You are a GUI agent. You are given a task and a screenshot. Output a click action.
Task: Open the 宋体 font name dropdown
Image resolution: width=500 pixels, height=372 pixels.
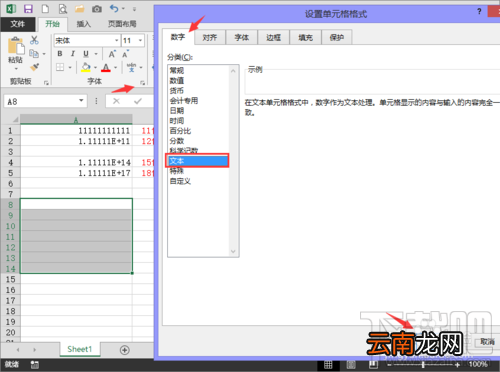(x=117, y=41)
